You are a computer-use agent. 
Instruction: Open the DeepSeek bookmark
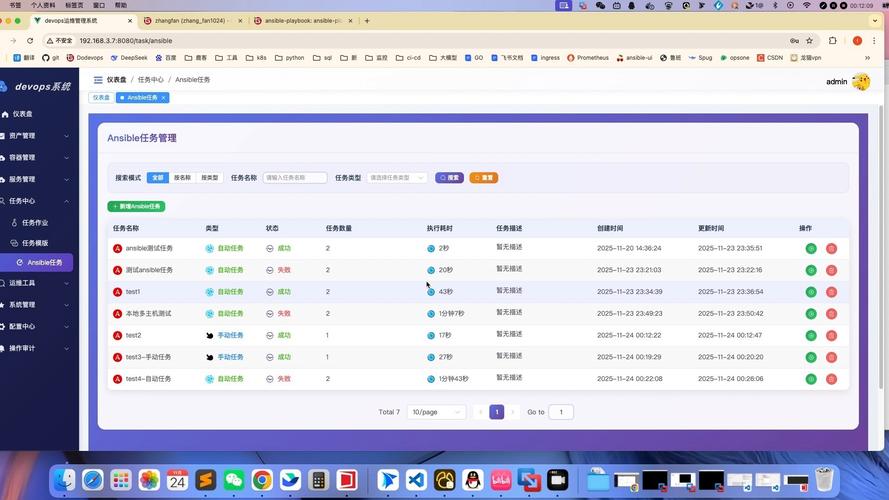coord(129,58)
